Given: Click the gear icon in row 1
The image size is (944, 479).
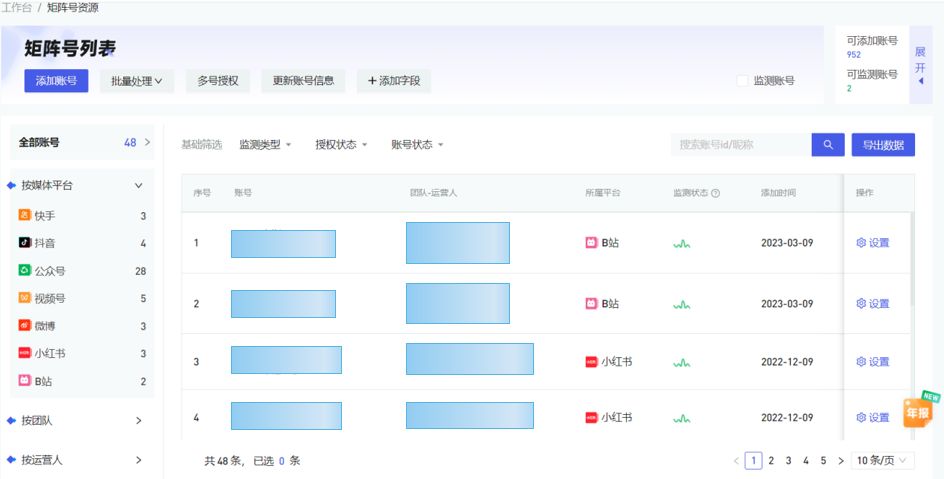Looking at the screenshot, I should coord(861,243).
